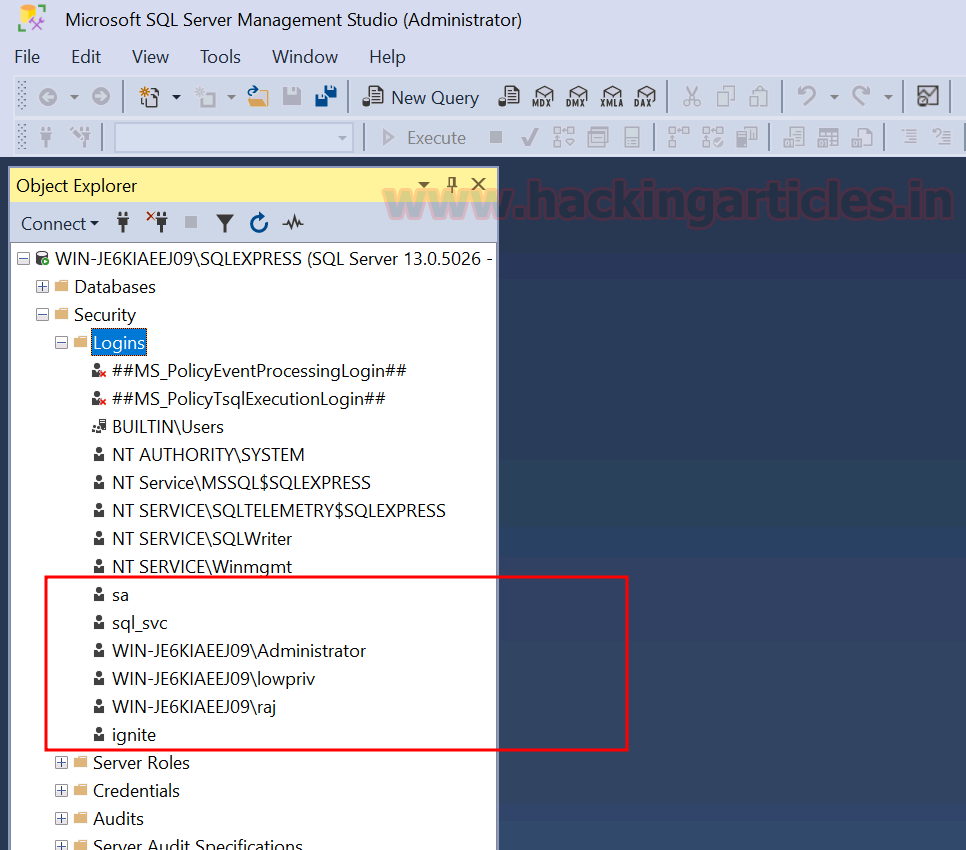The image size is (966, 850).
Task: Click the Copy icon
Action: (x=726, y=97)
